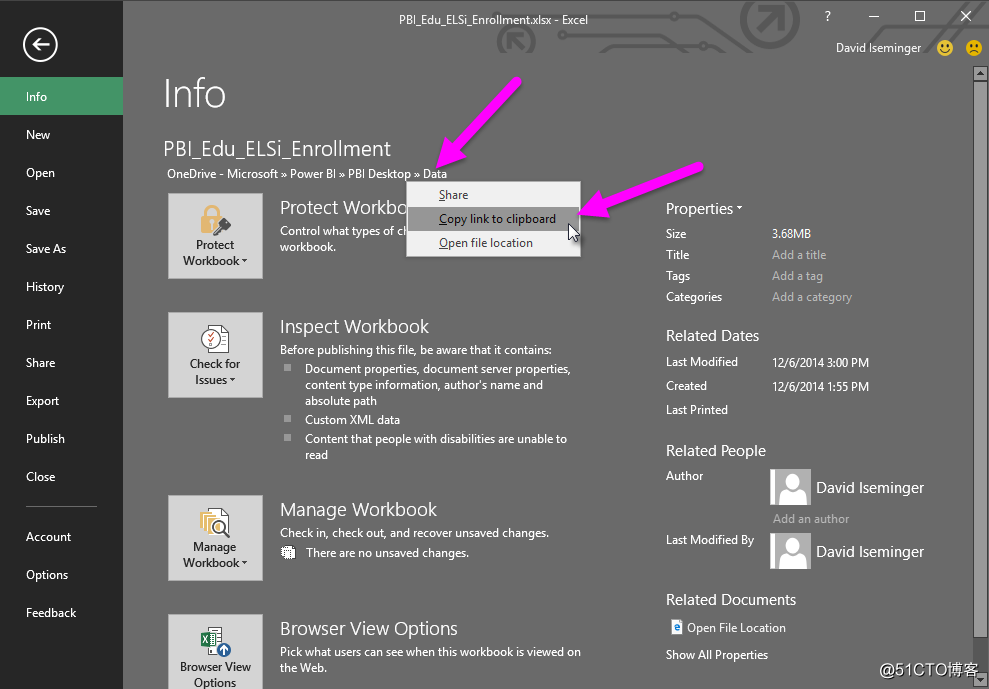Click PBI Desktop in the file path
The height and width of the screenshot is (689, 989).
tap(379, 174)
